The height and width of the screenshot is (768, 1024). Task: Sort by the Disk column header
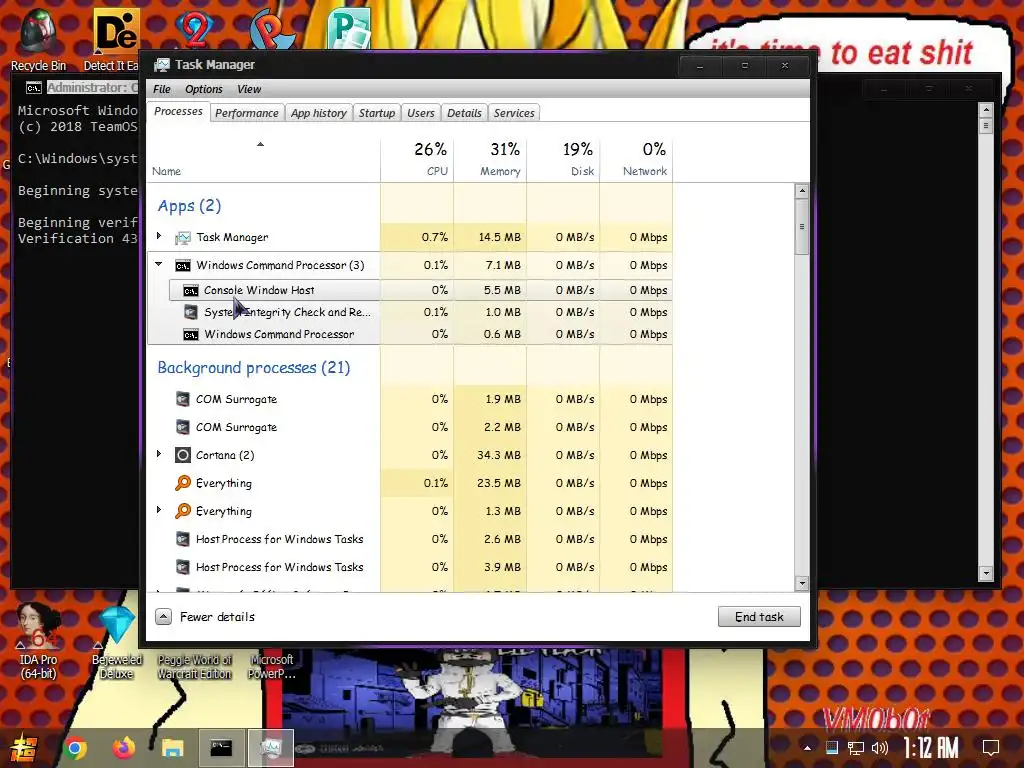click(564, 159)
